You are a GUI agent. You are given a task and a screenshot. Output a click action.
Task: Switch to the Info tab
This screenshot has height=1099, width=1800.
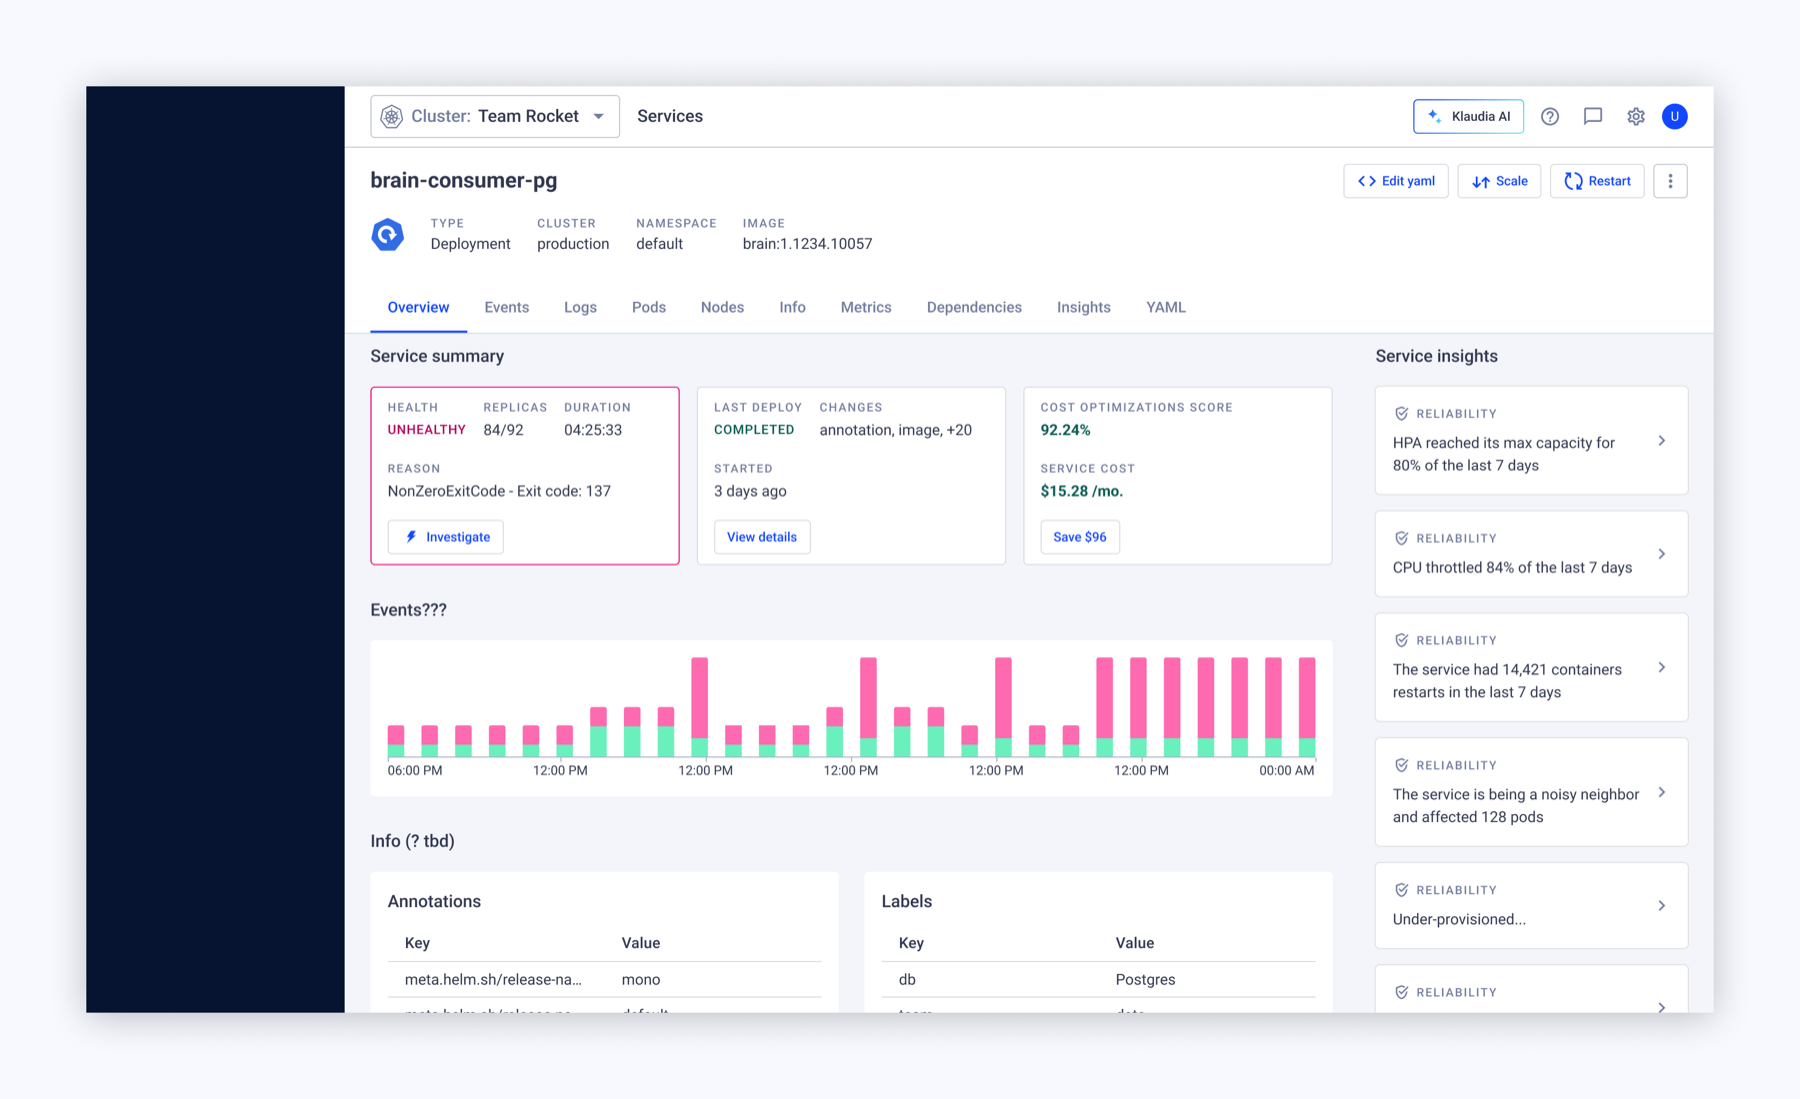tap(792, 308)
